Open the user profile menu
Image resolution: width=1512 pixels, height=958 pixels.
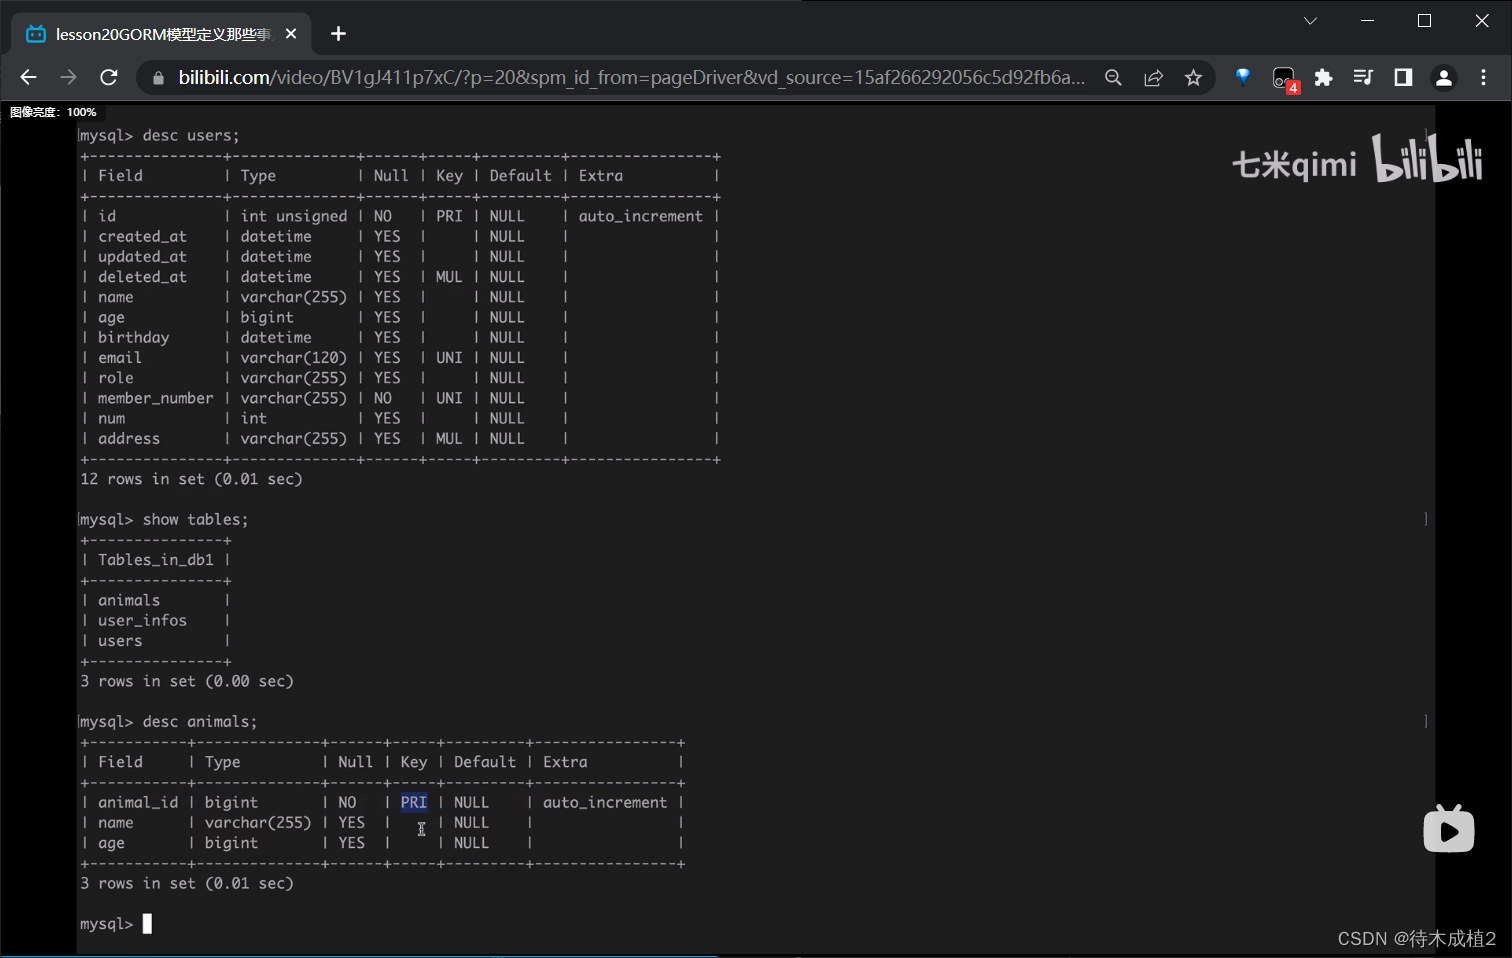(1443, 78)
